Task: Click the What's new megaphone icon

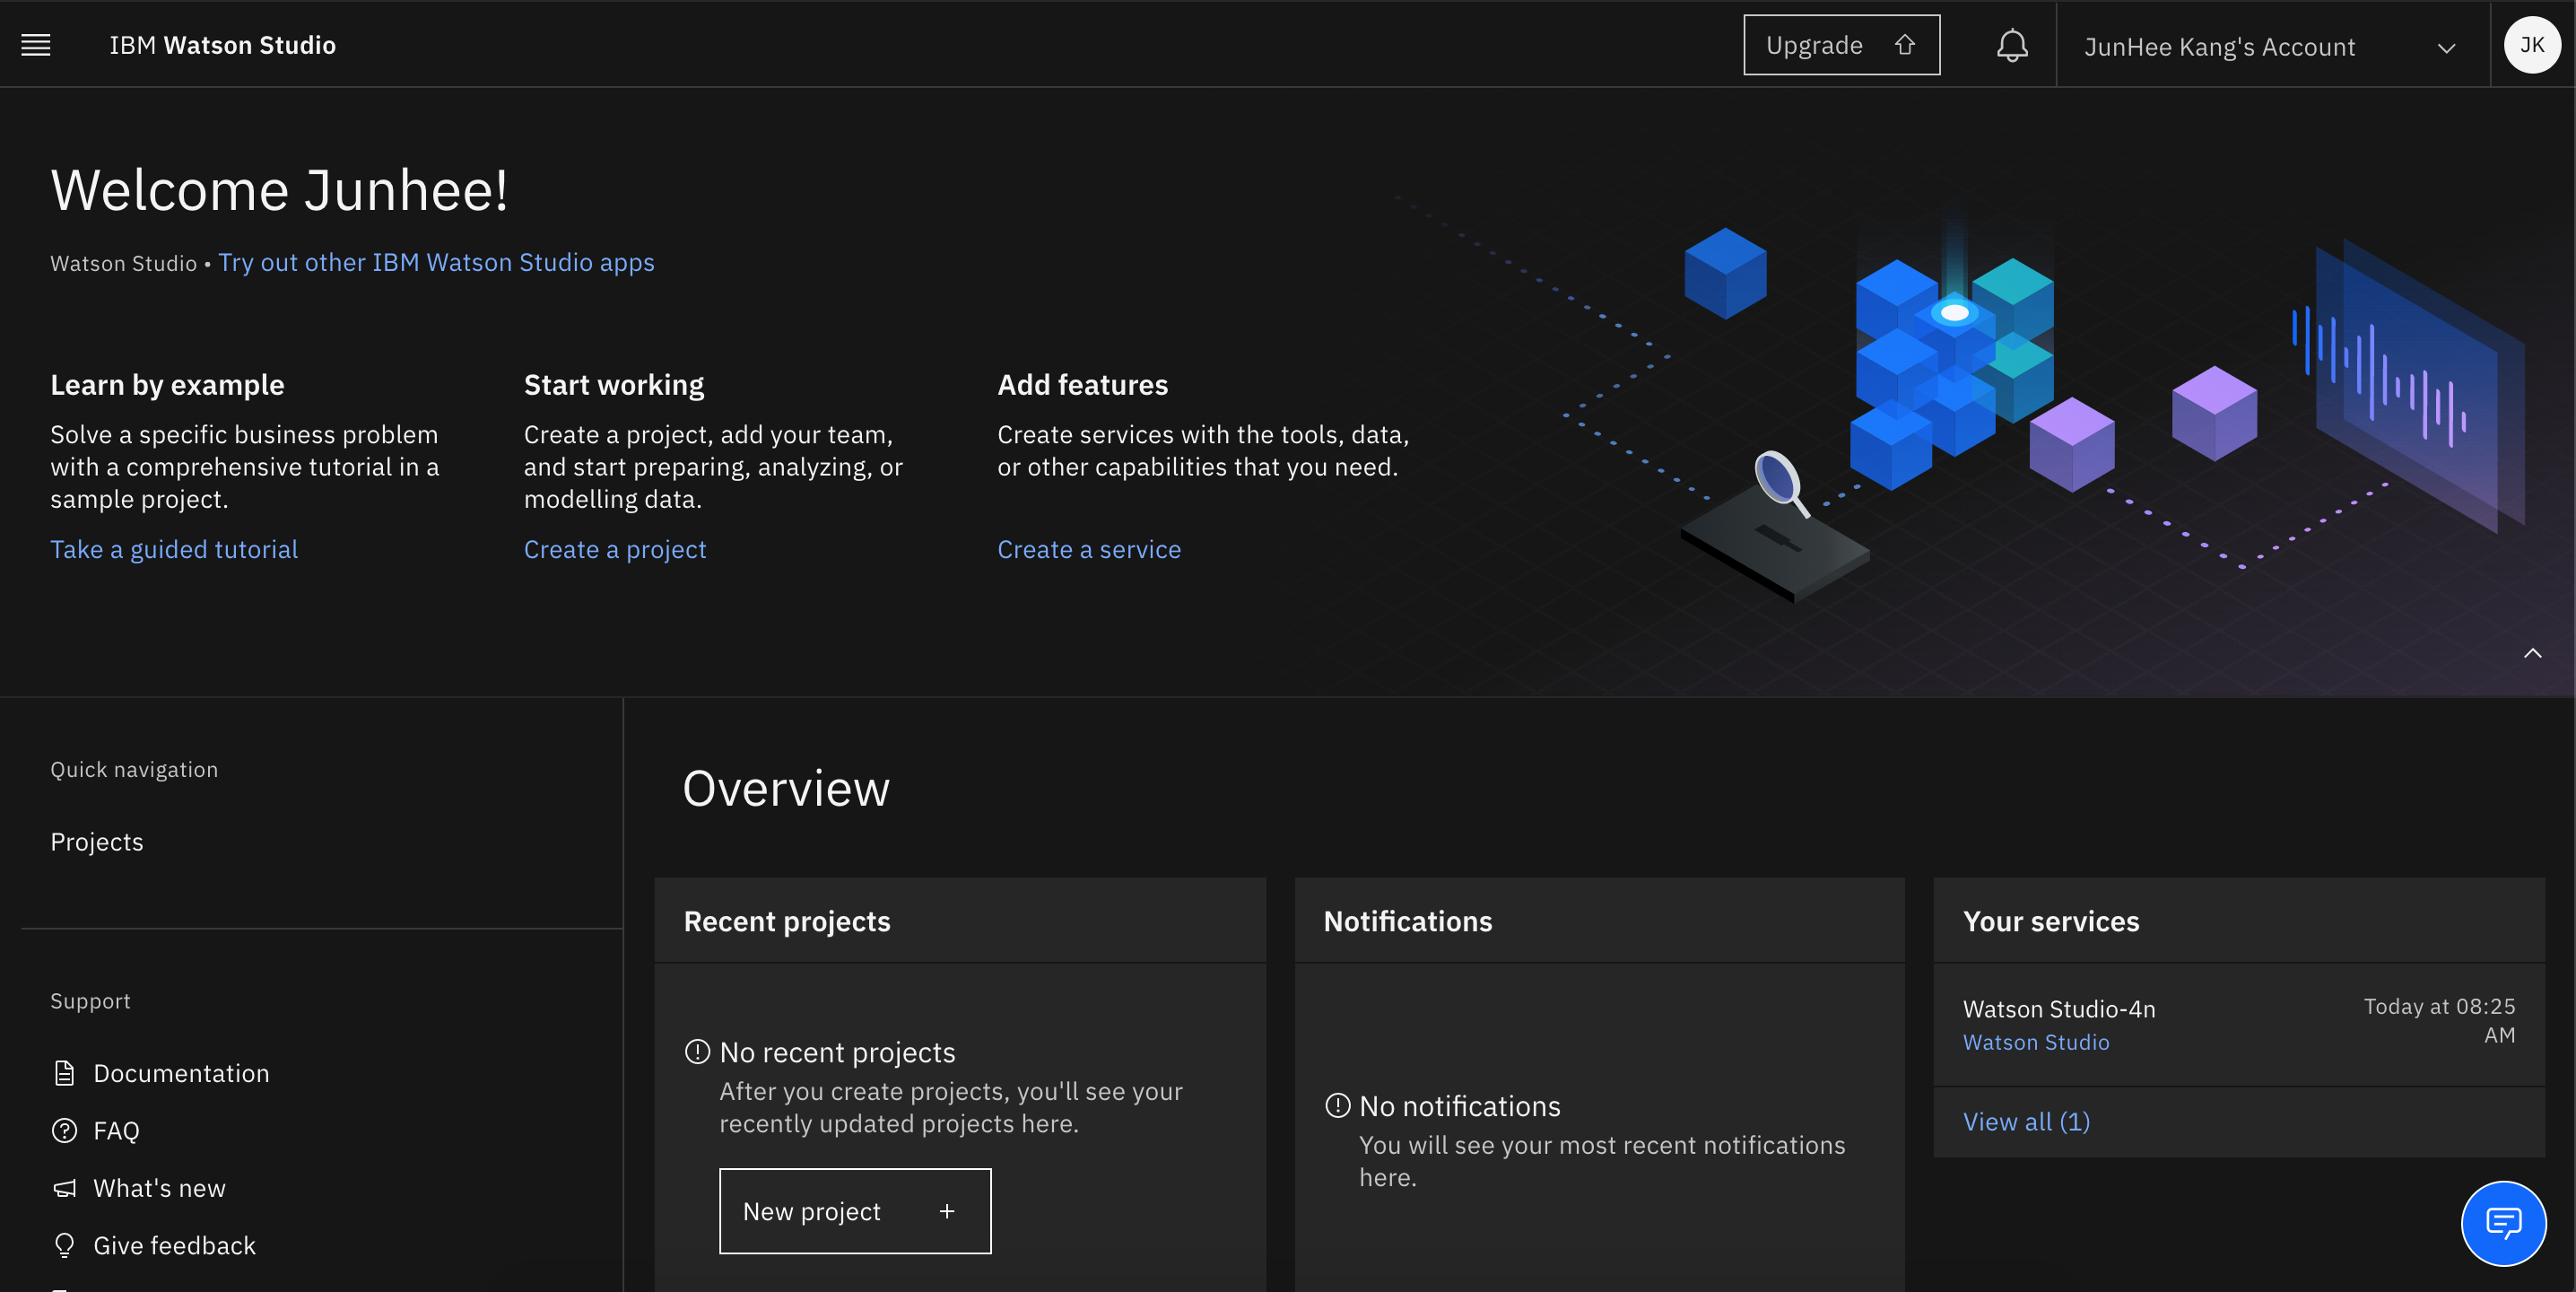Action: [64, 1188]
